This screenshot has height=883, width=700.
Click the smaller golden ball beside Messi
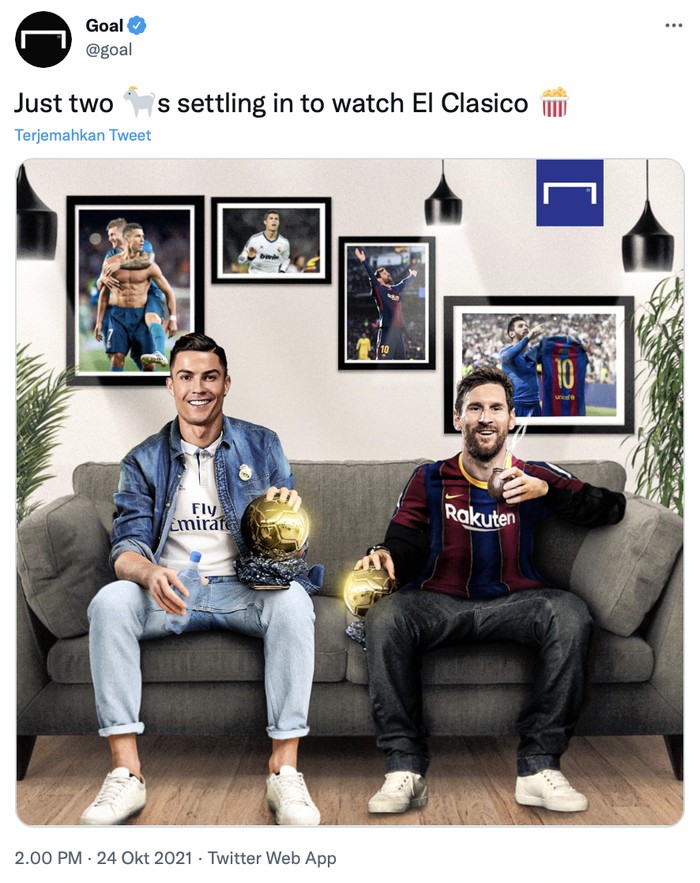pos(367,591)
